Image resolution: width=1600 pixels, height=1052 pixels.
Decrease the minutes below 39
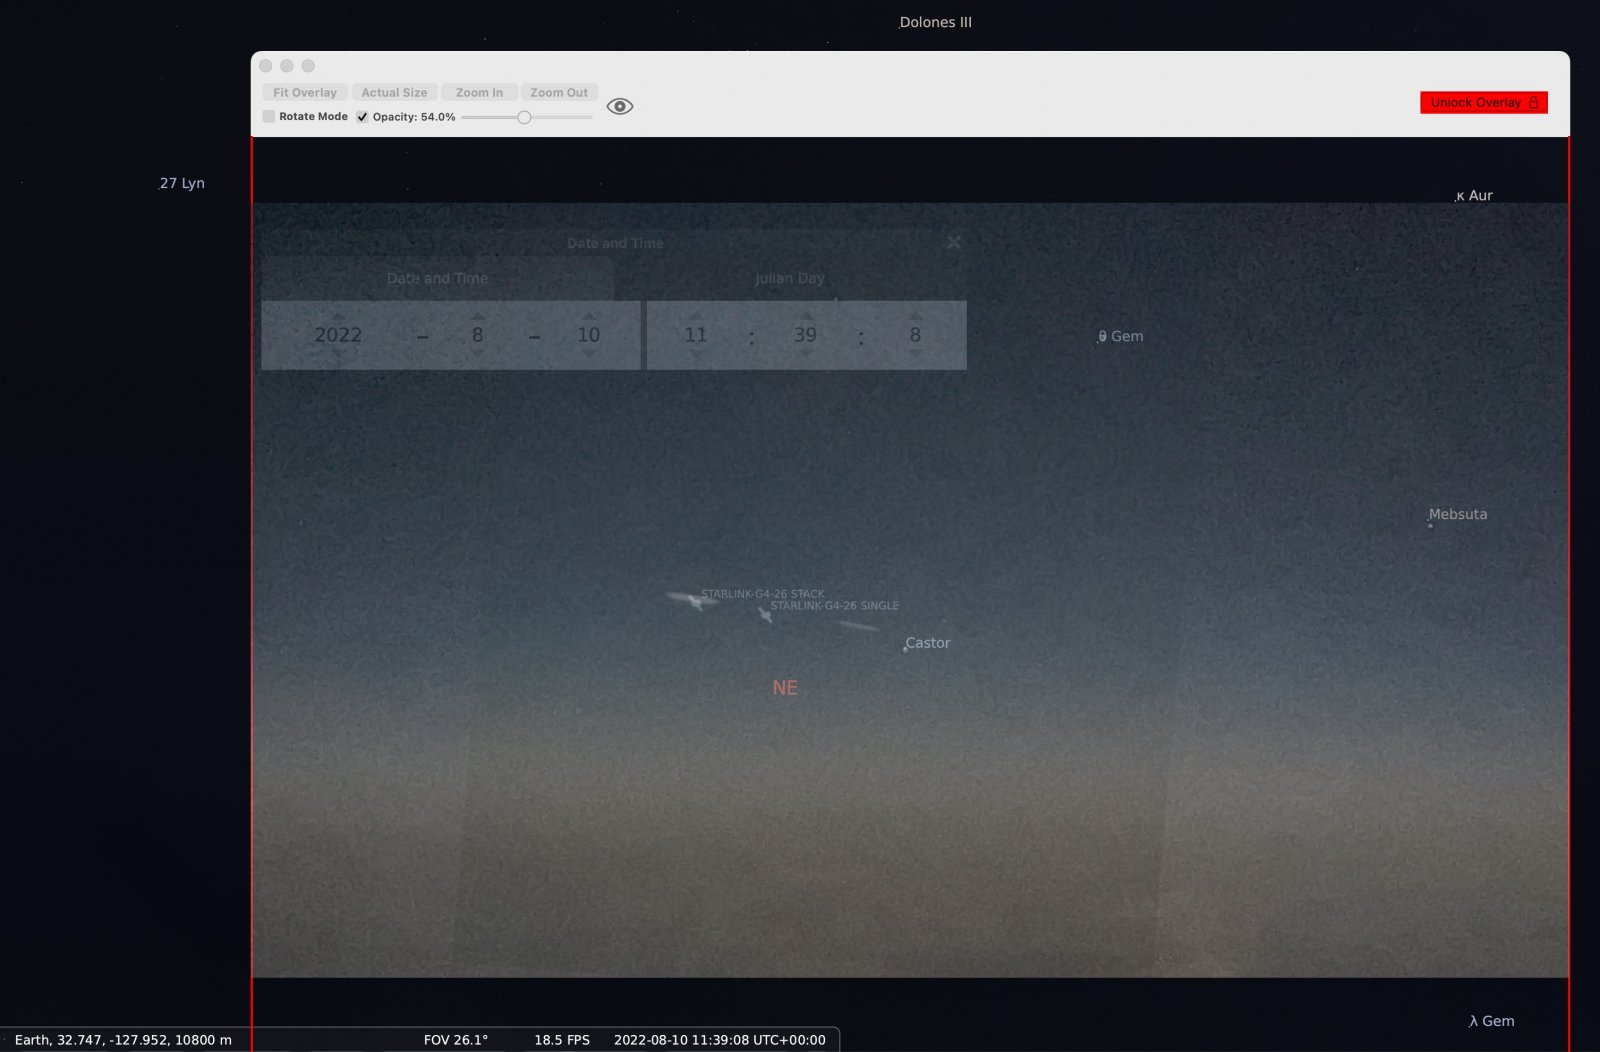pos(806,354)
